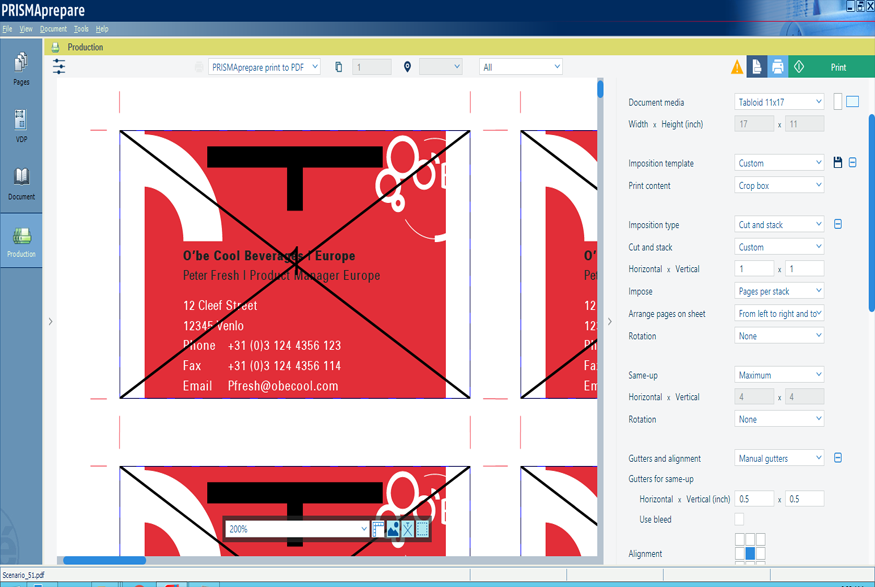Click the preview's vertical scrollbar thumb

600,89
